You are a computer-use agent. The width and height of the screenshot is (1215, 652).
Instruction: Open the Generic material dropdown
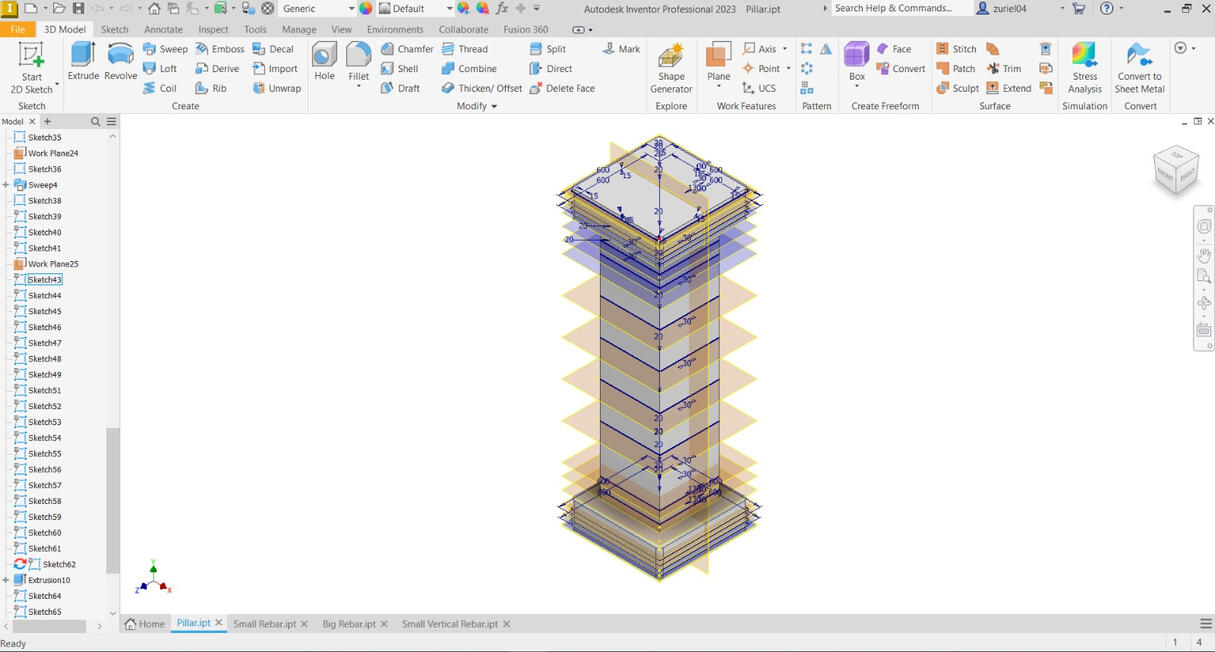coord(350,9)
